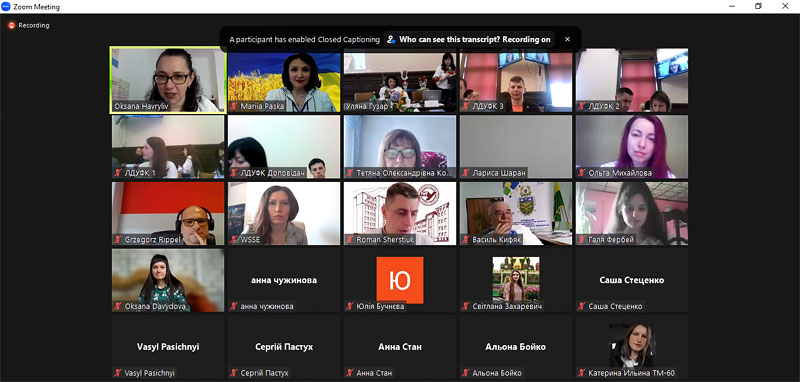Click the Zoom logo in title bar
This screenshot has height=382, width=800.
coord(6,7)
